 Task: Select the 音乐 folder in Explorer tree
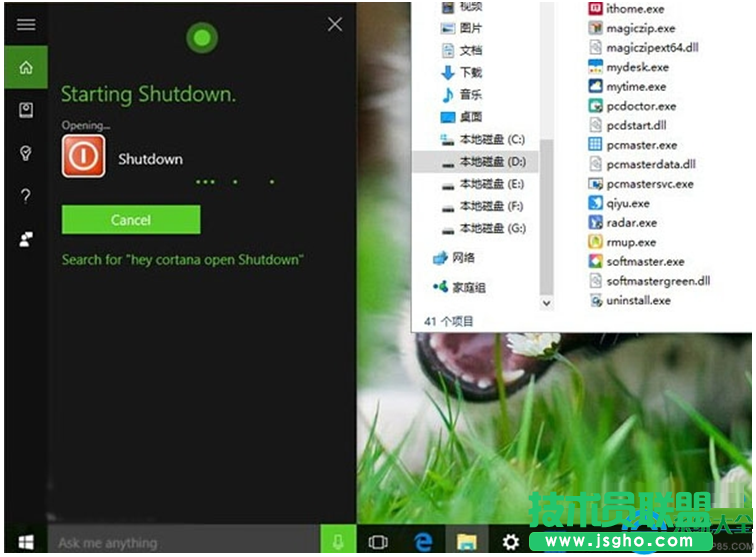[462, 95]
